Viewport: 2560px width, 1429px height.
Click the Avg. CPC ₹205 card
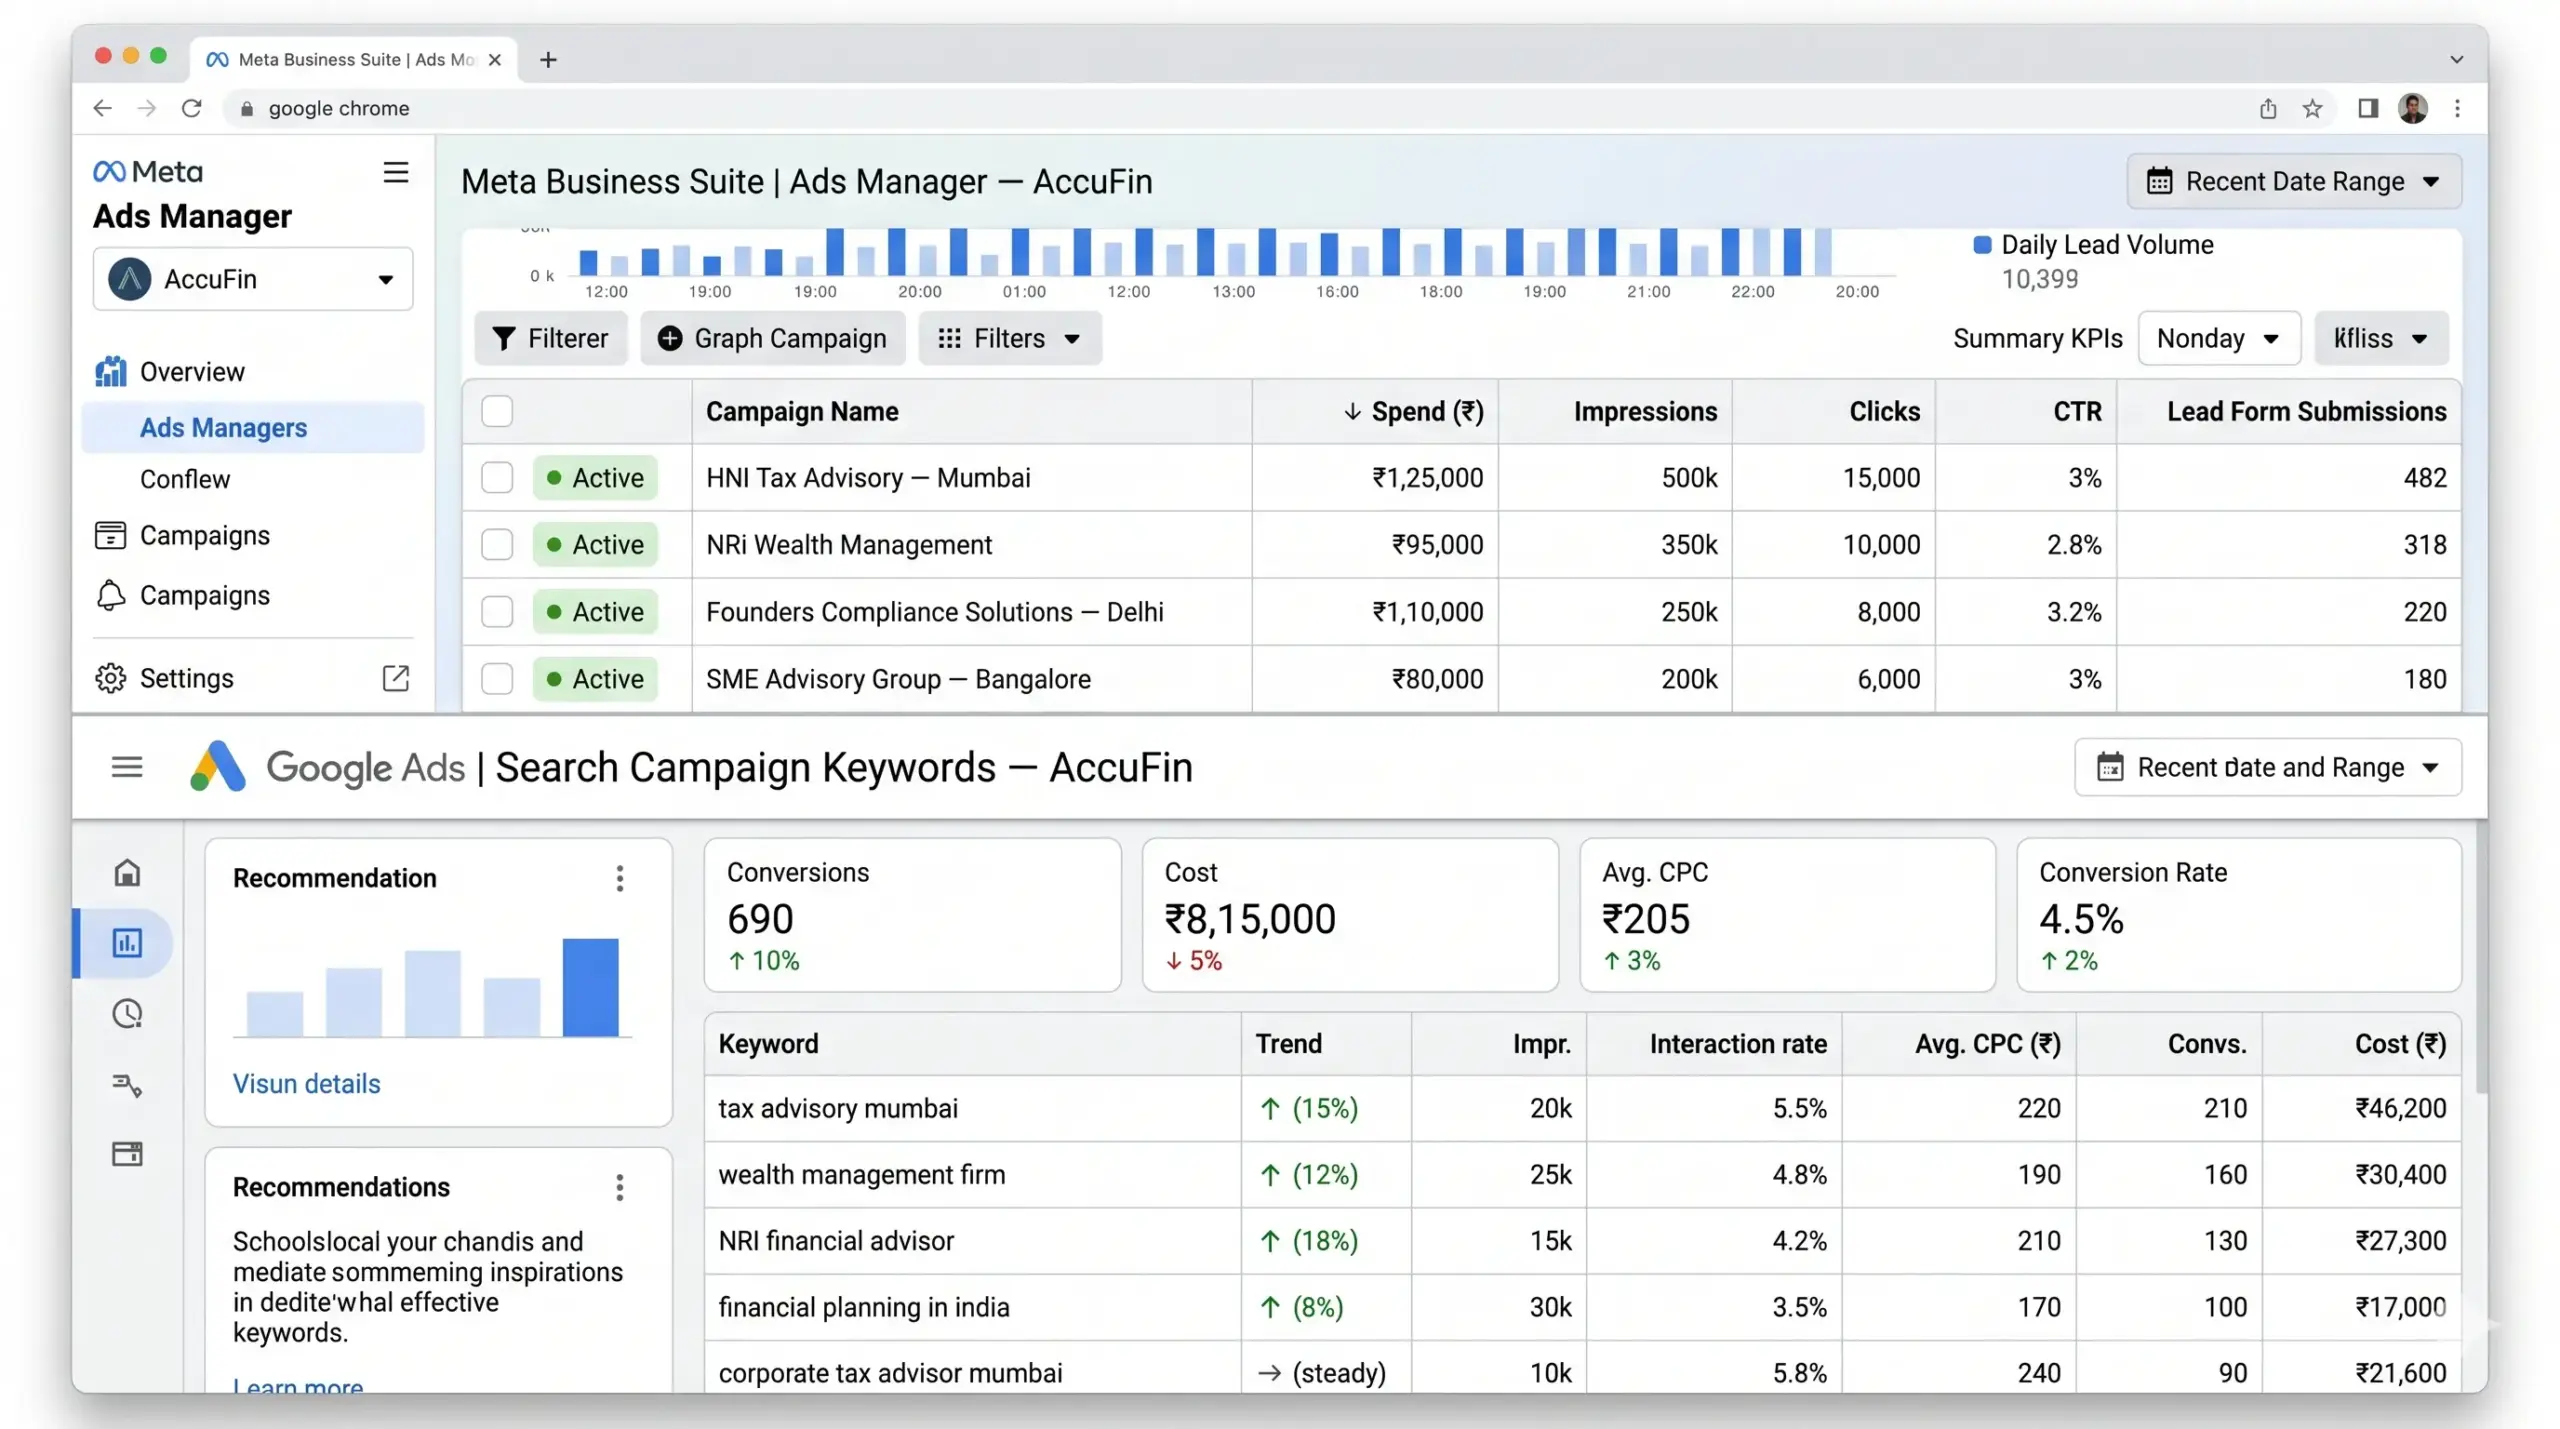(x=1787, y=915)
